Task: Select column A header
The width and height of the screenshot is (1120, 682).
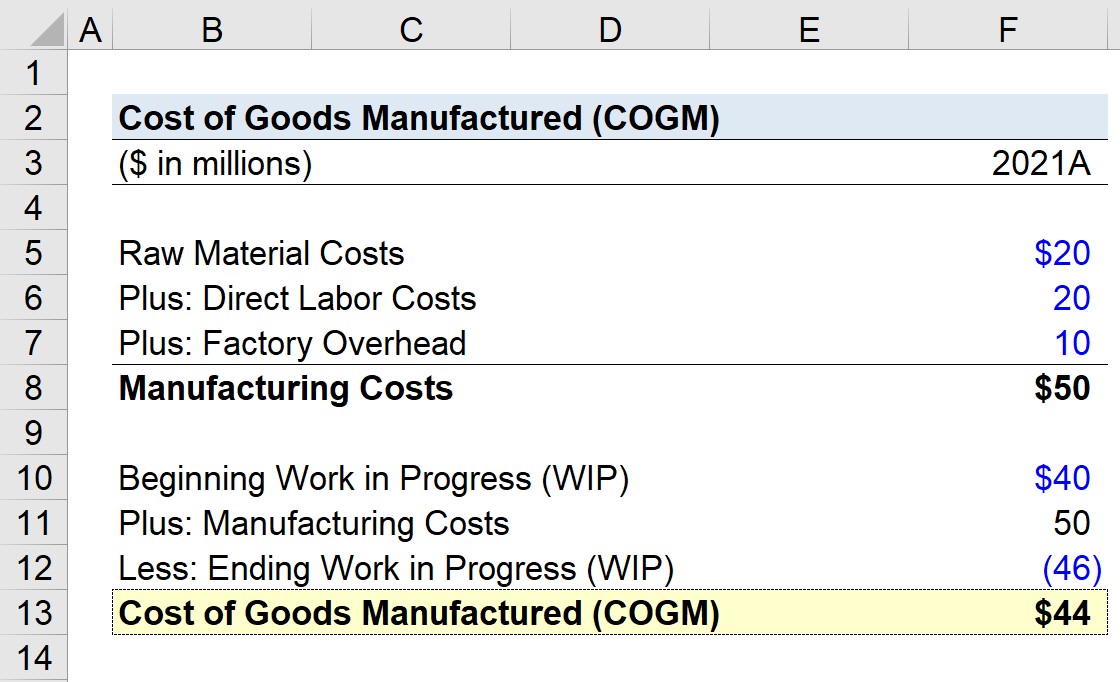Action: click(90, 29)
